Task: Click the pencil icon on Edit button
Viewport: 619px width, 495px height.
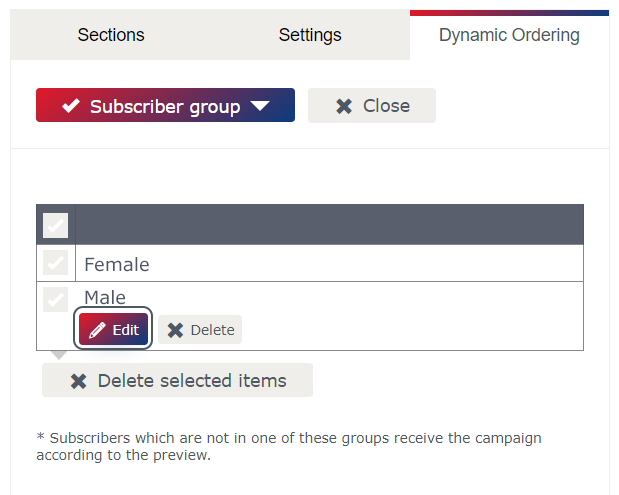Action: point(97,330)
